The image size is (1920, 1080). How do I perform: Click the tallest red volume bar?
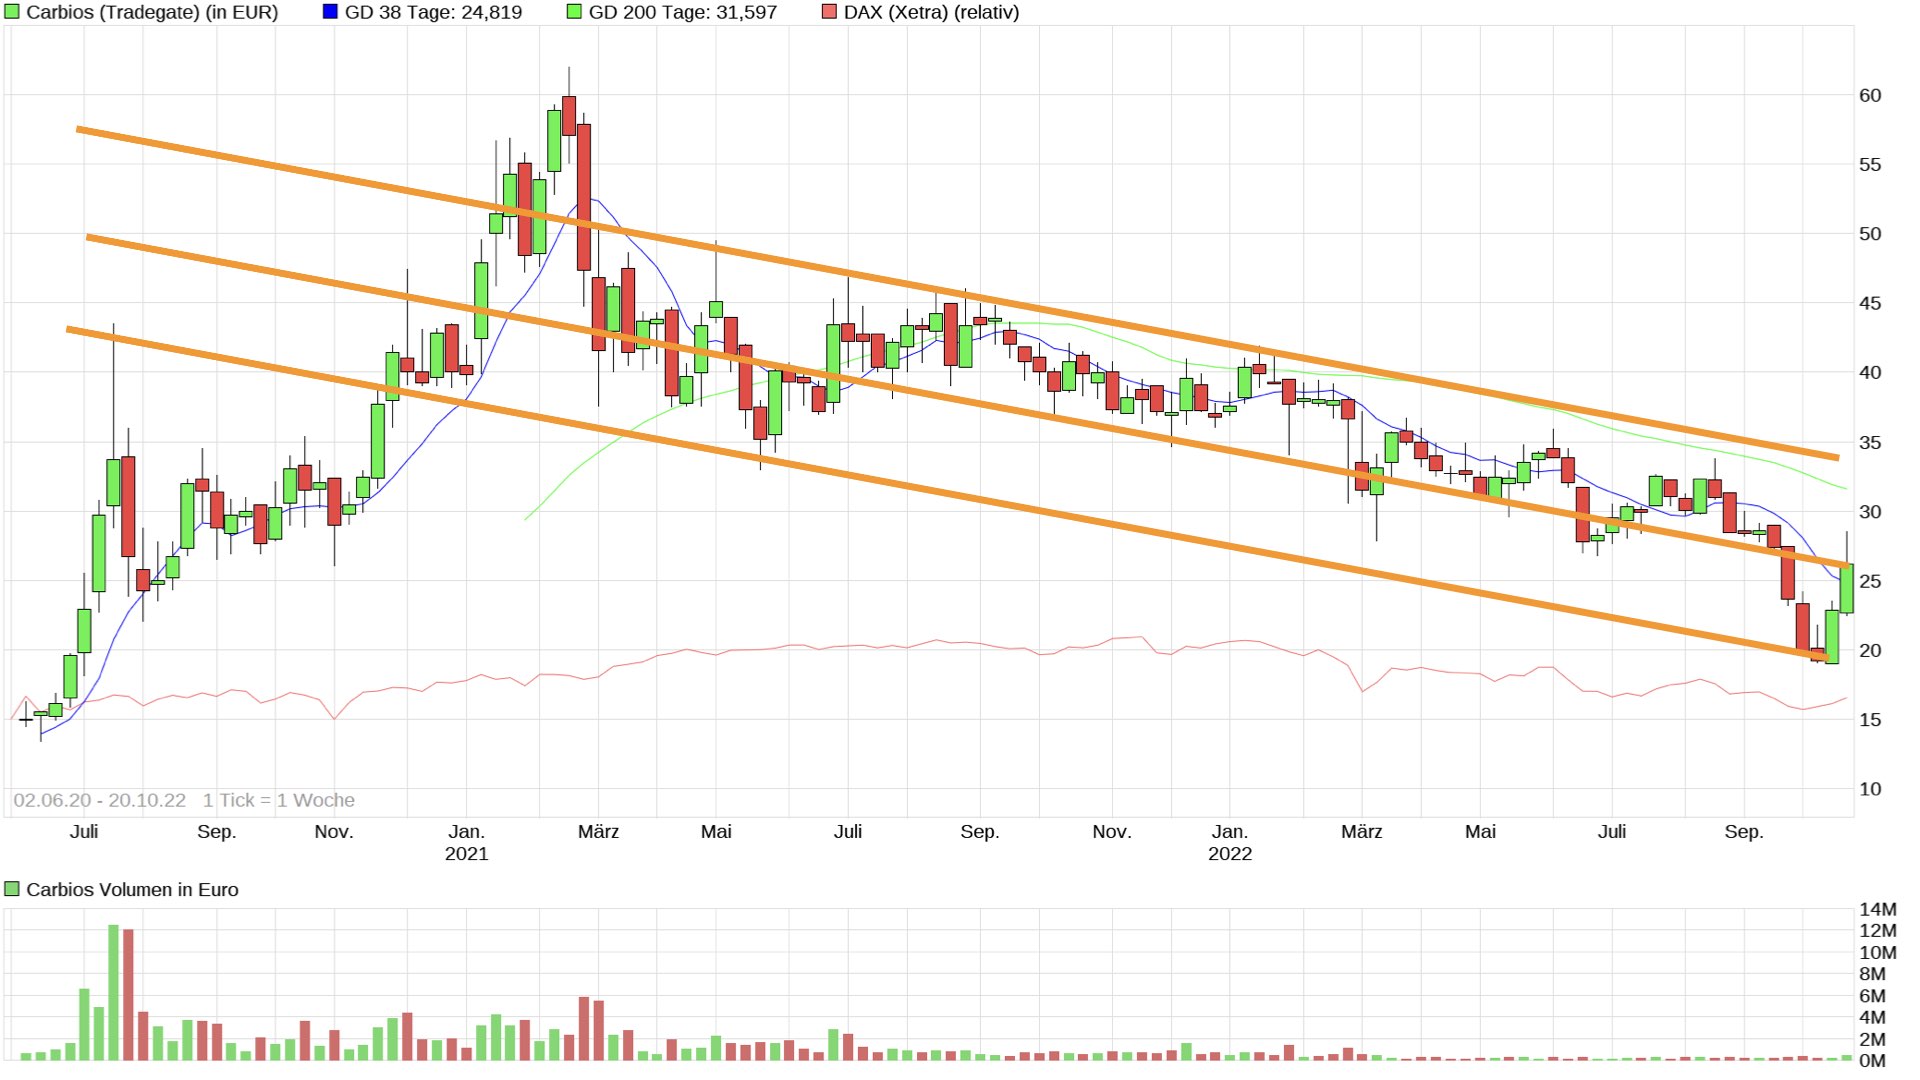tap(128, 995)
